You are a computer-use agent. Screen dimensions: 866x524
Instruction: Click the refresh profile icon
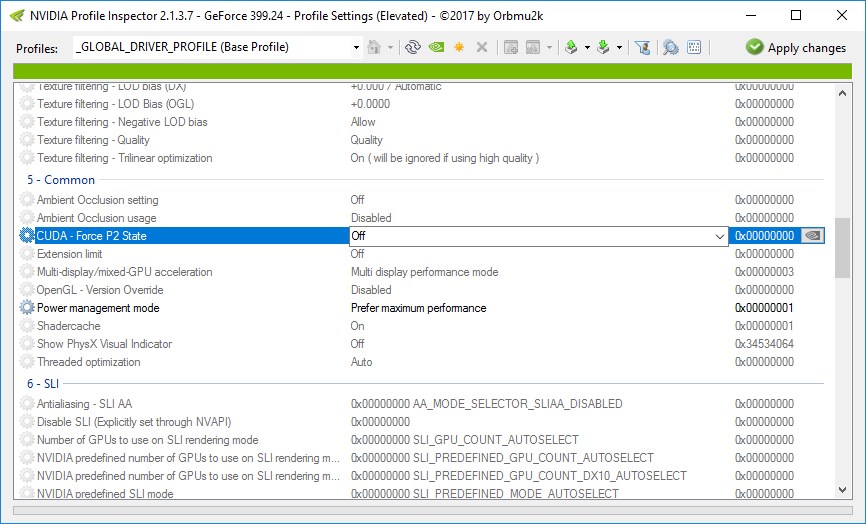pos(412,47)
